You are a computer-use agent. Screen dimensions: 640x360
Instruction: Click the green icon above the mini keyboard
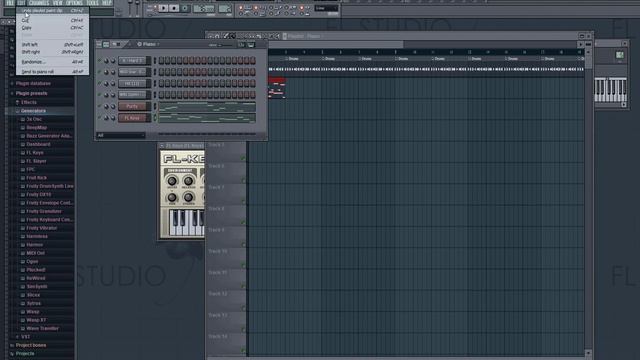click(620, 55)
